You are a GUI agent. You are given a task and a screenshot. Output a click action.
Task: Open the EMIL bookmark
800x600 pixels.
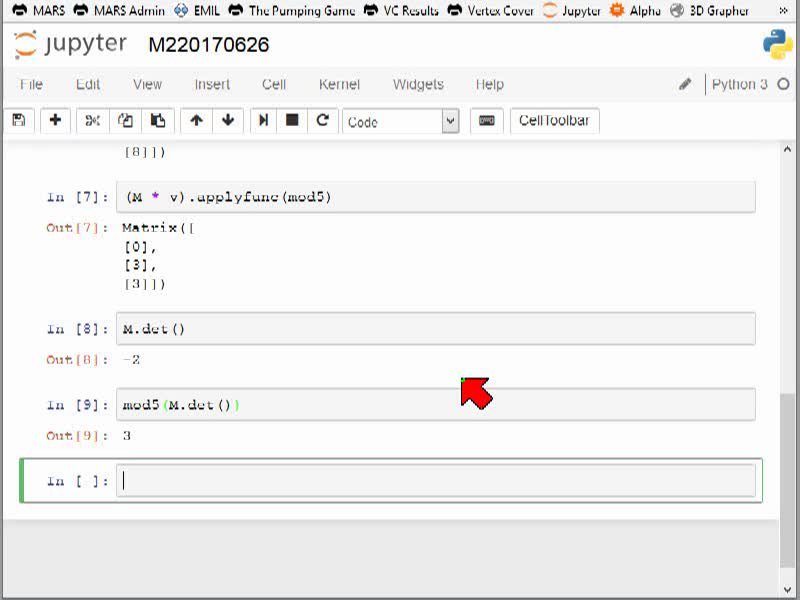pyautogui.click(x=197, y=10)
